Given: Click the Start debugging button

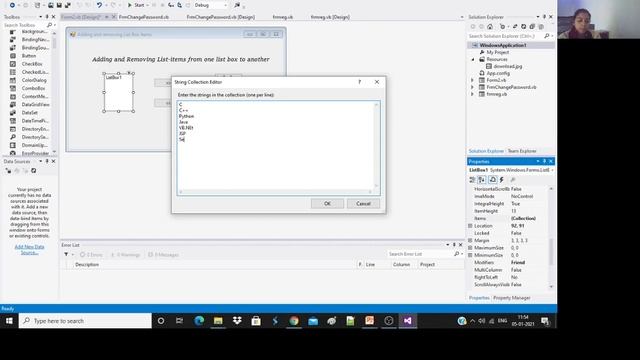Looking at the screenshot, I should click(x=136, y=5).
